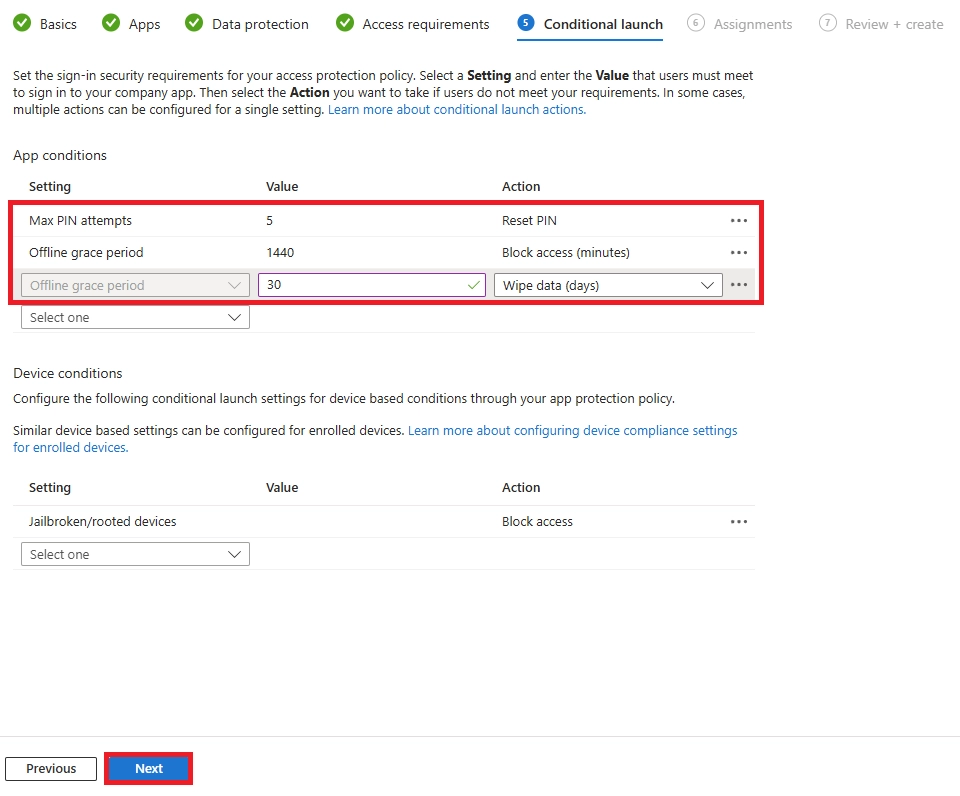Go to the Apps step tab

(131, 24)
